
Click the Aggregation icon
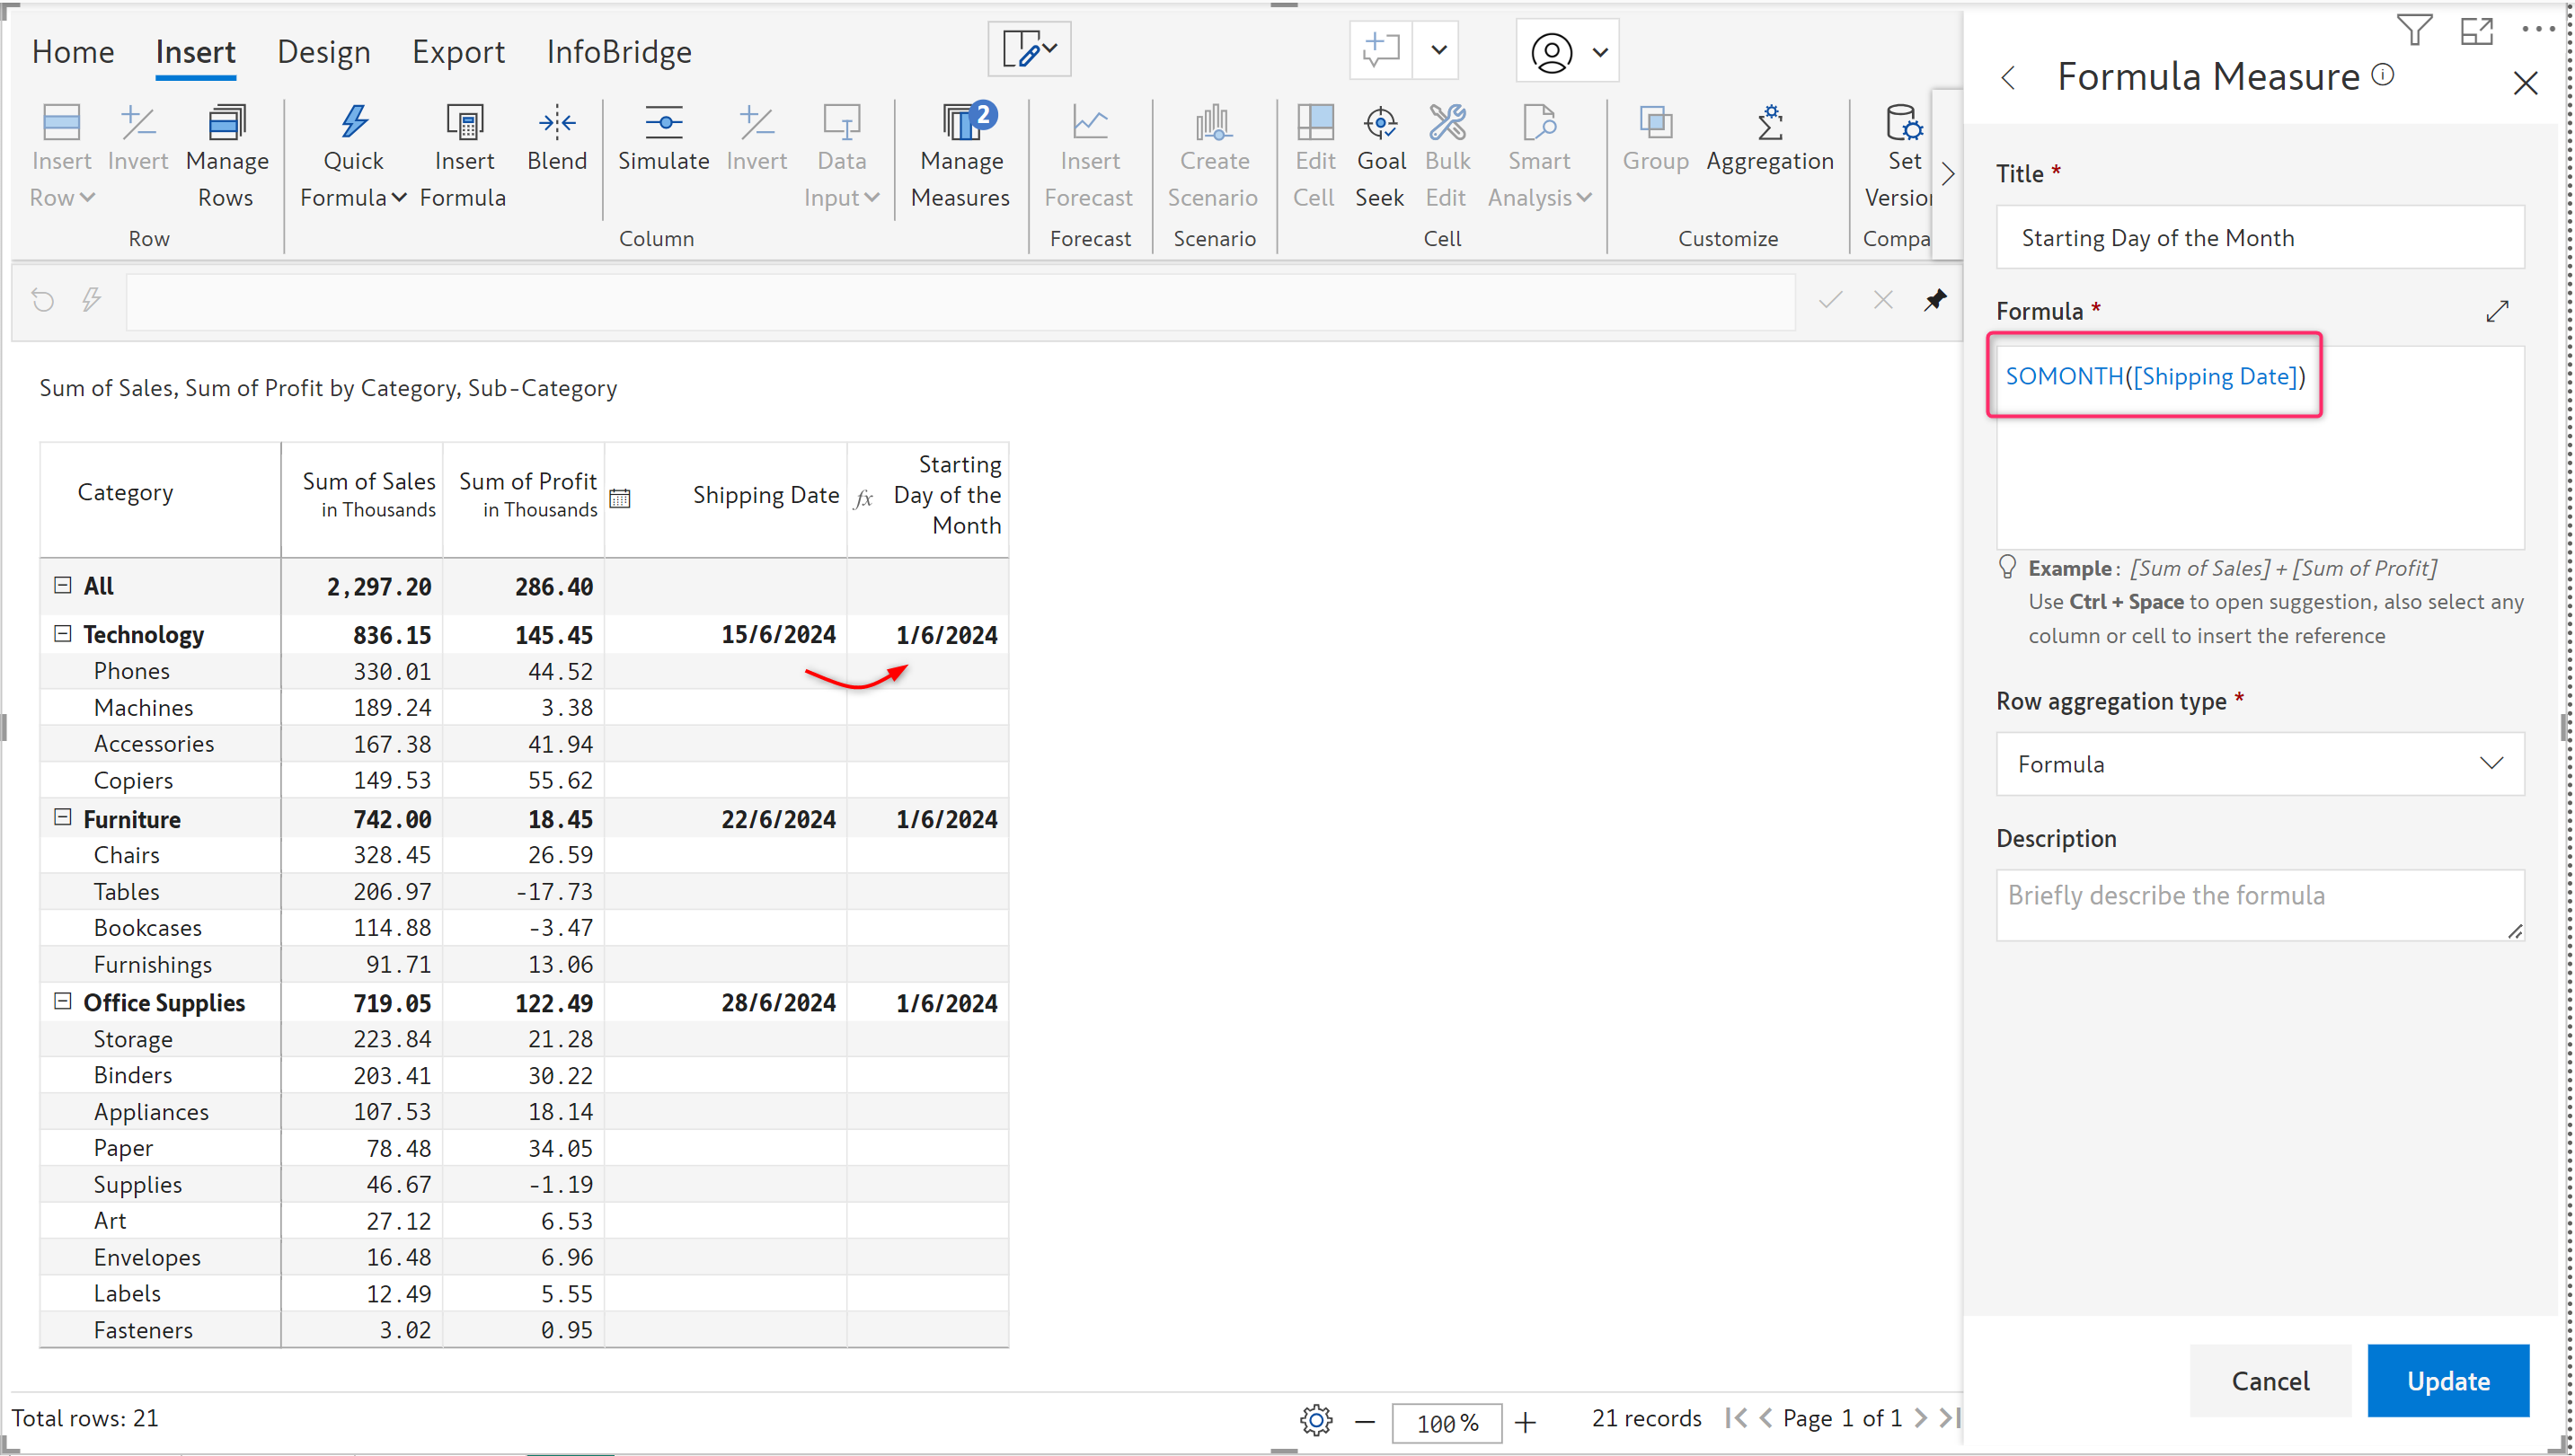point(1768,124)
